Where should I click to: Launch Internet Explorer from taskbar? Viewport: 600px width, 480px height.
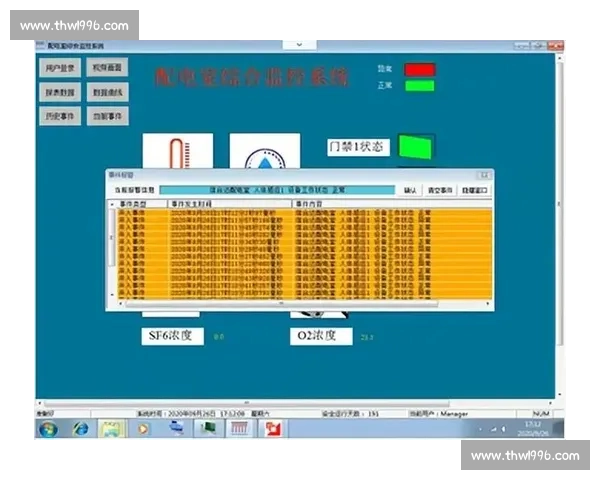(x=80, y=429)
